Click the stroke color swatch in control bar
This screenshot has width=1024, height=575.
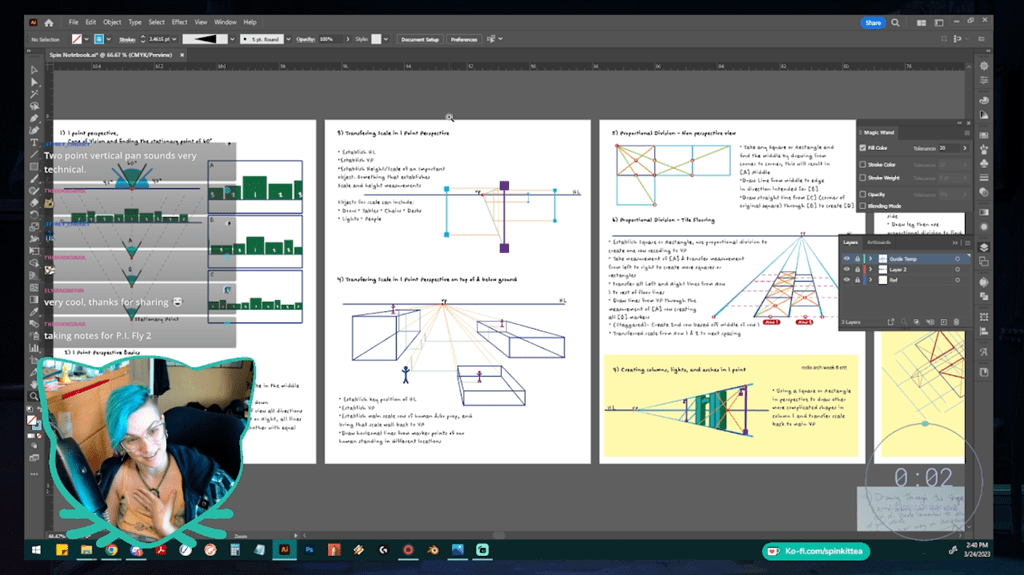click(99, 39)
